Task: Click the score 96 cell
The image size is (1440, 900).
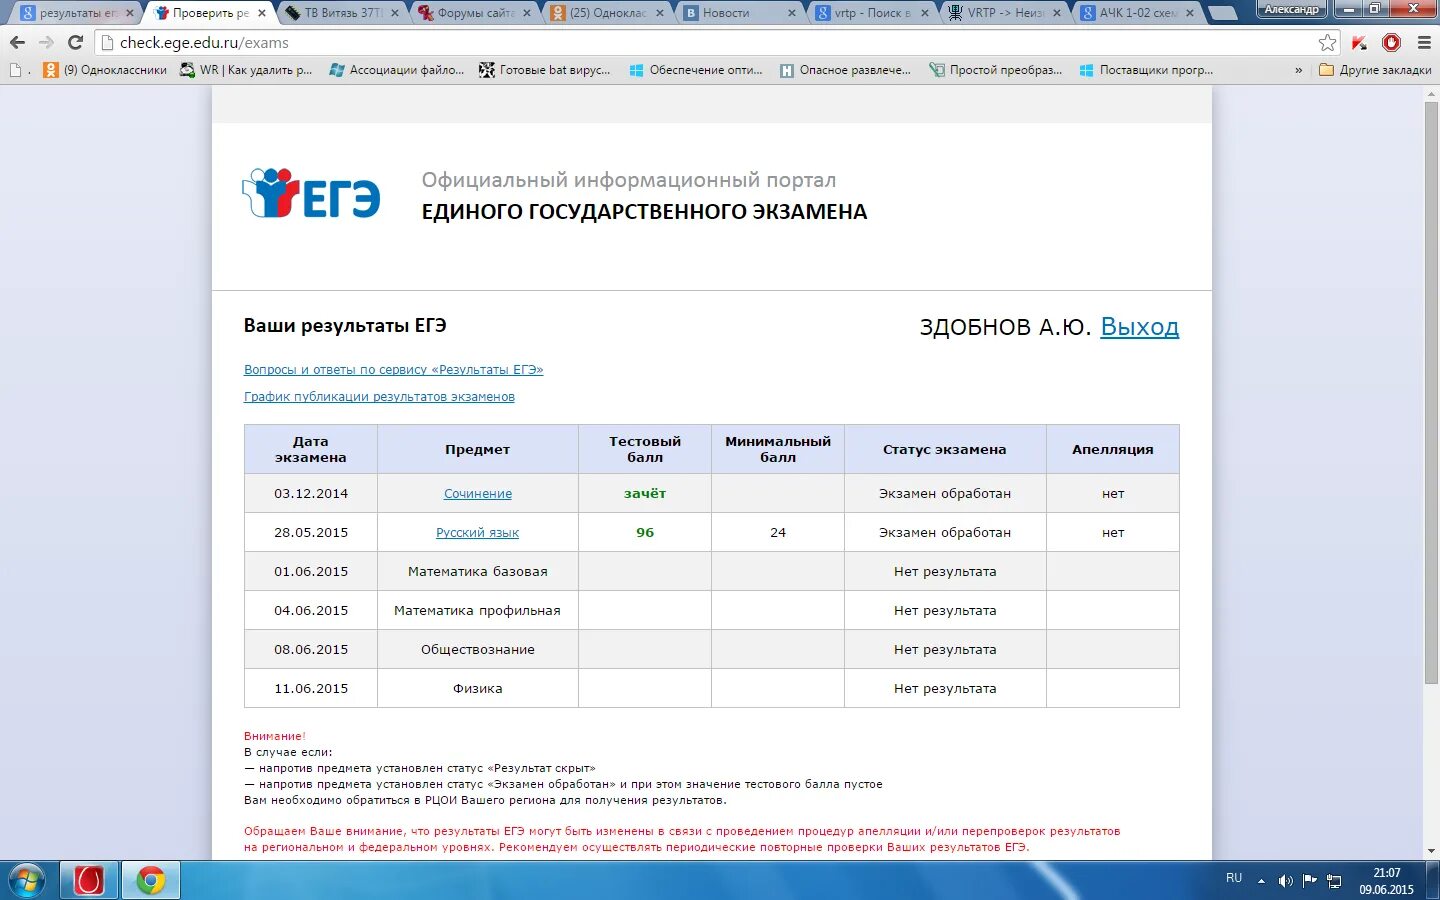Action: coord(645,532)
